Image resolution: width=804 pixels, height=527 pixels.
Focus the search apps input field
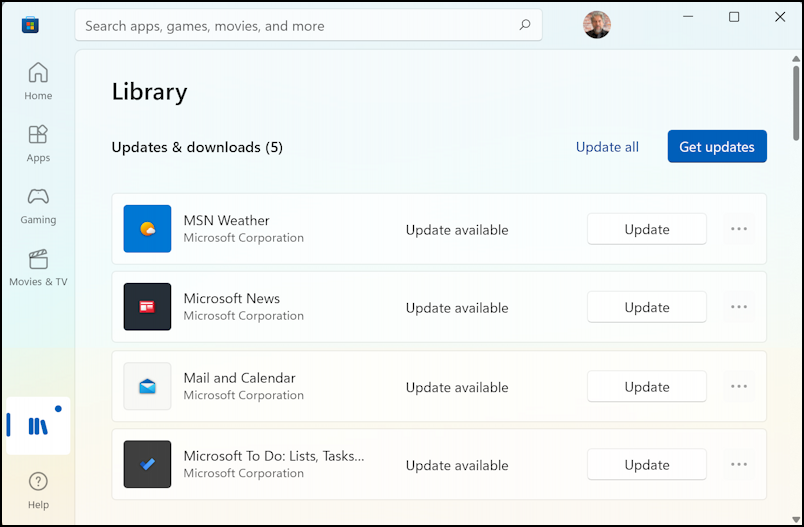coord(308,25)
